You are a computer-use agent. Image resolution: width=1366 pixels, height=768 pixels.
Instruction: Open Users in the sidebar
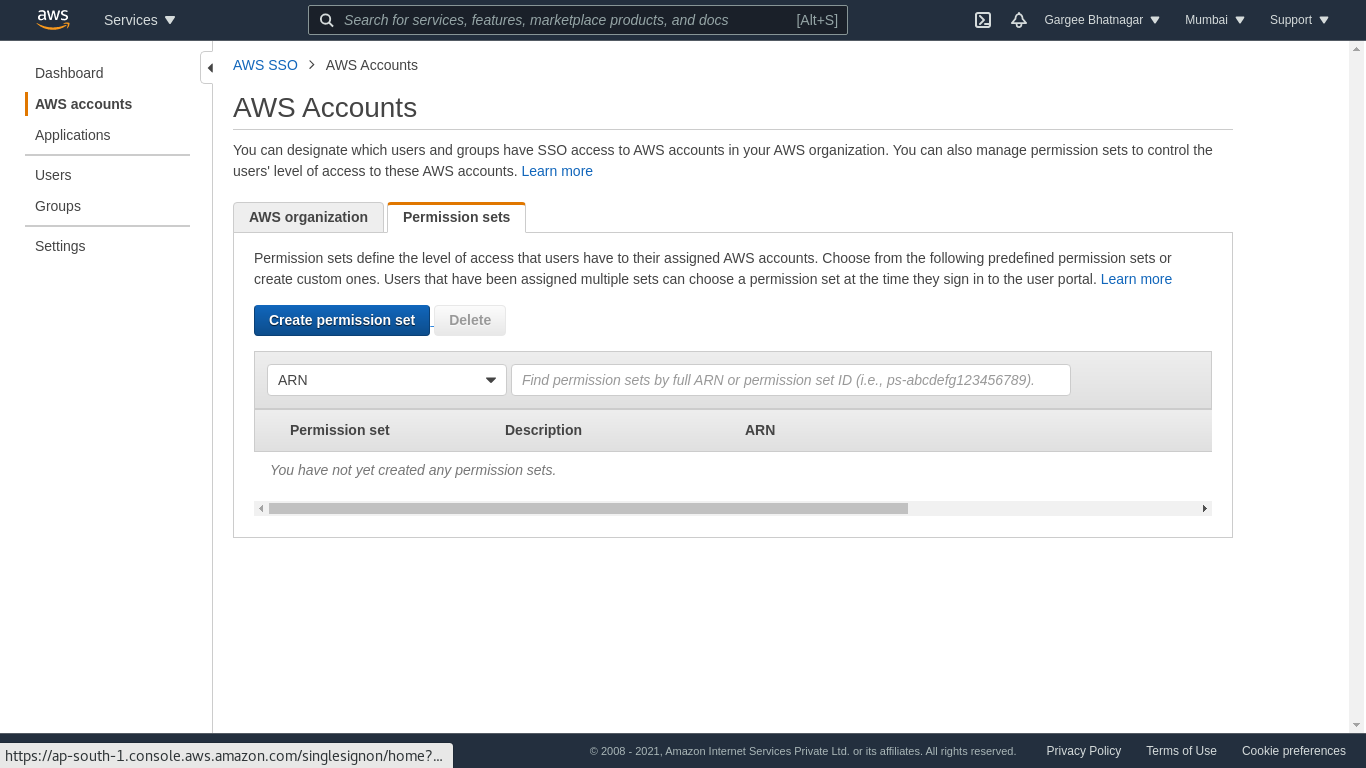click(53, 175)
